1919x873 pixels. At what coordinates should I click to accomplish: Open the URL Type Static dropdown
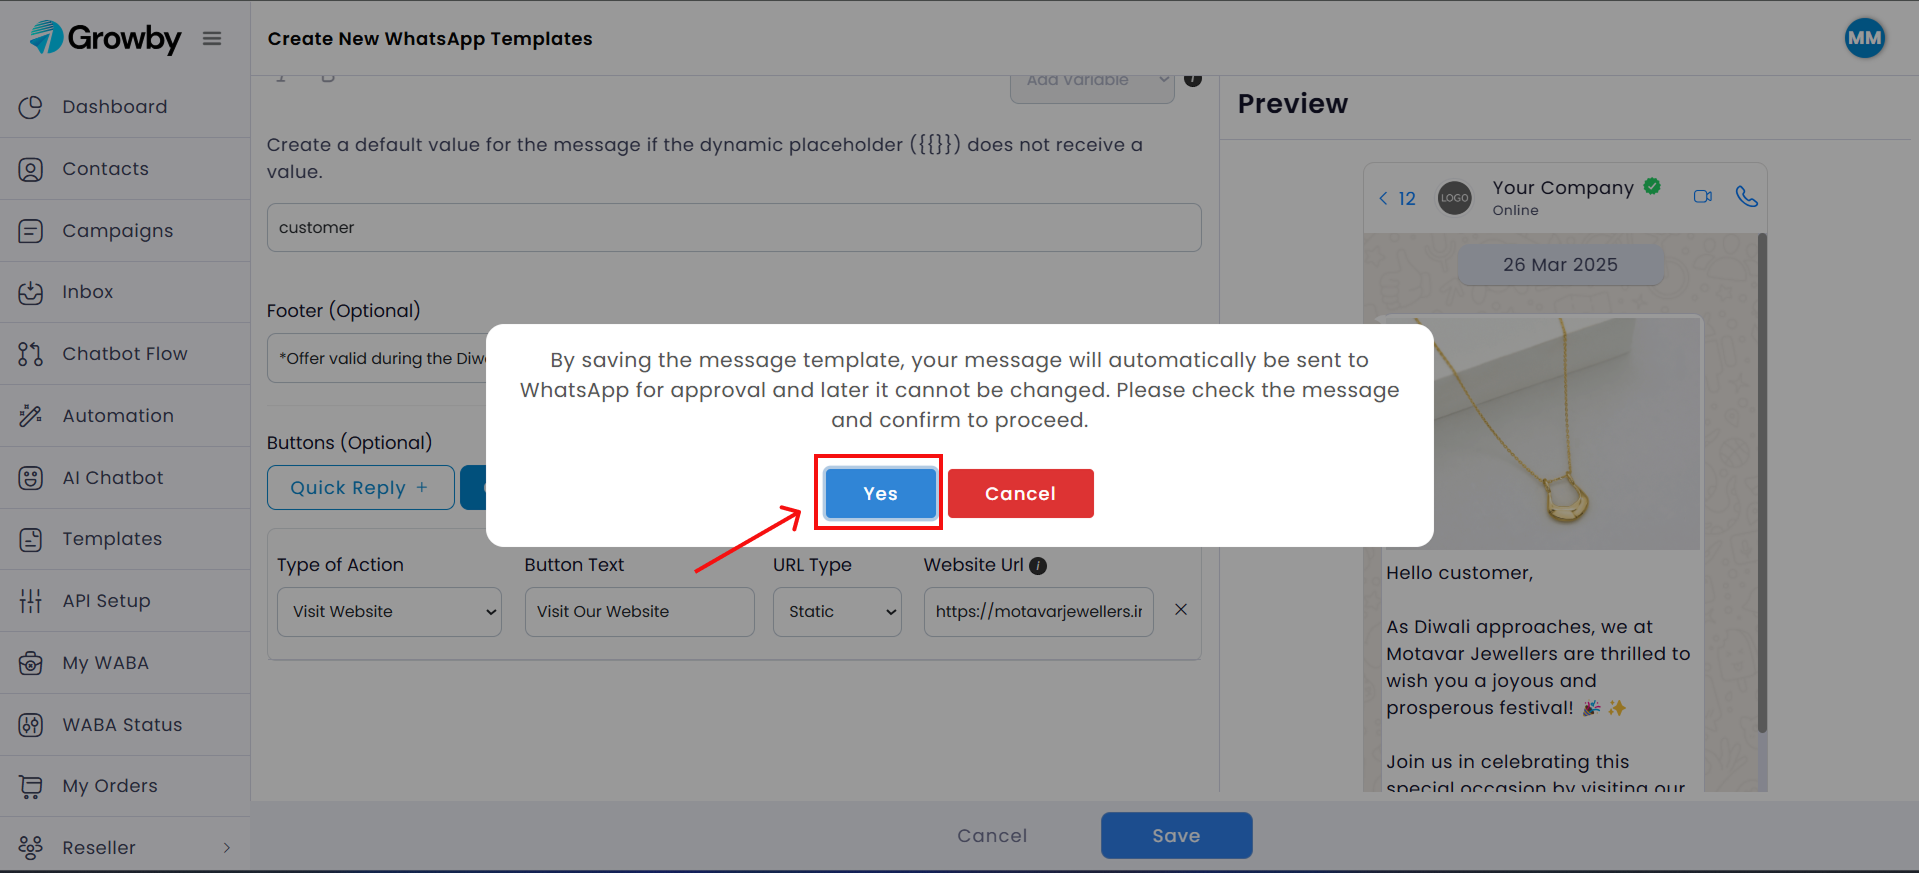coord(837,612)
